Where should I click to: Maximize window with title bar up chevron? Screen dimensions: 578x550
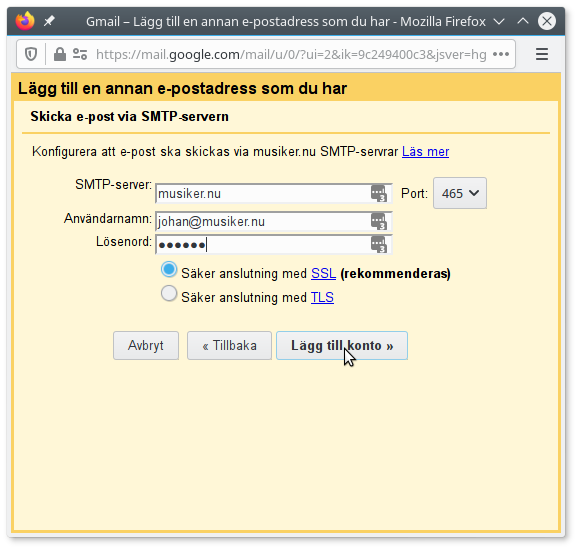point(523,21)
